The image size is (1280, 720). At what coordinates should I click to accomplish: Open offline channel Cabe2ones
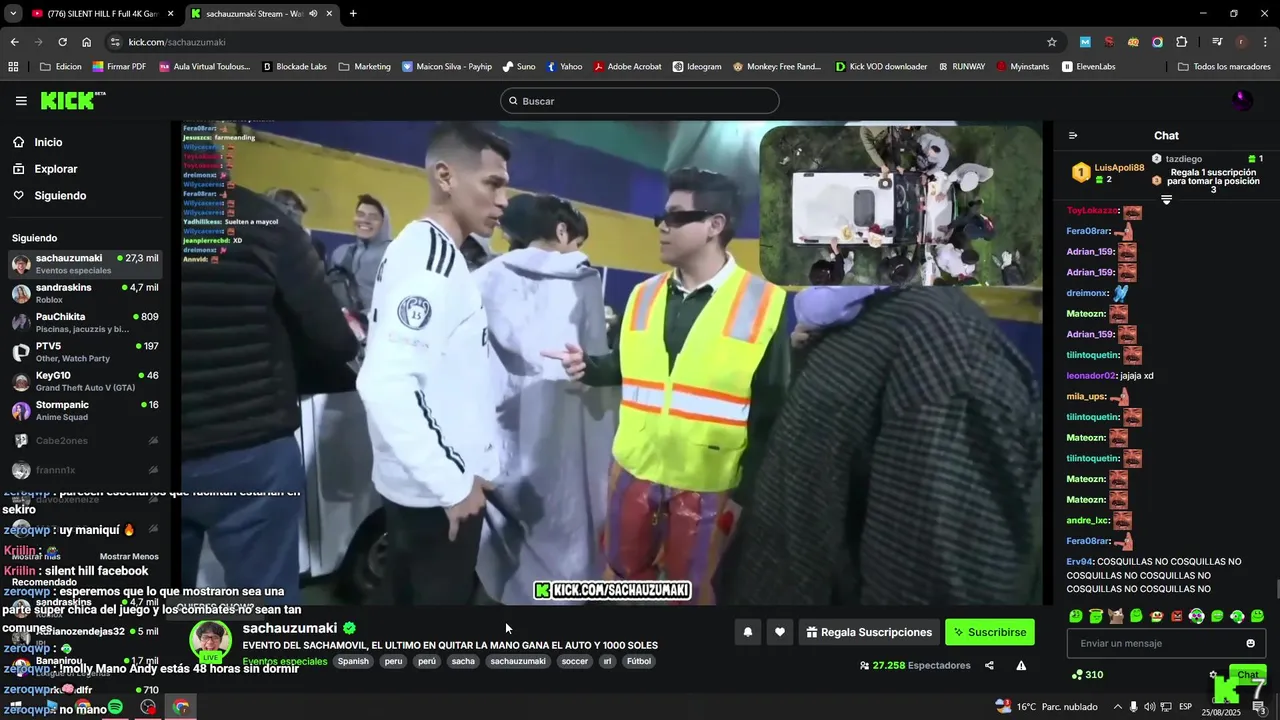point(85,440)
